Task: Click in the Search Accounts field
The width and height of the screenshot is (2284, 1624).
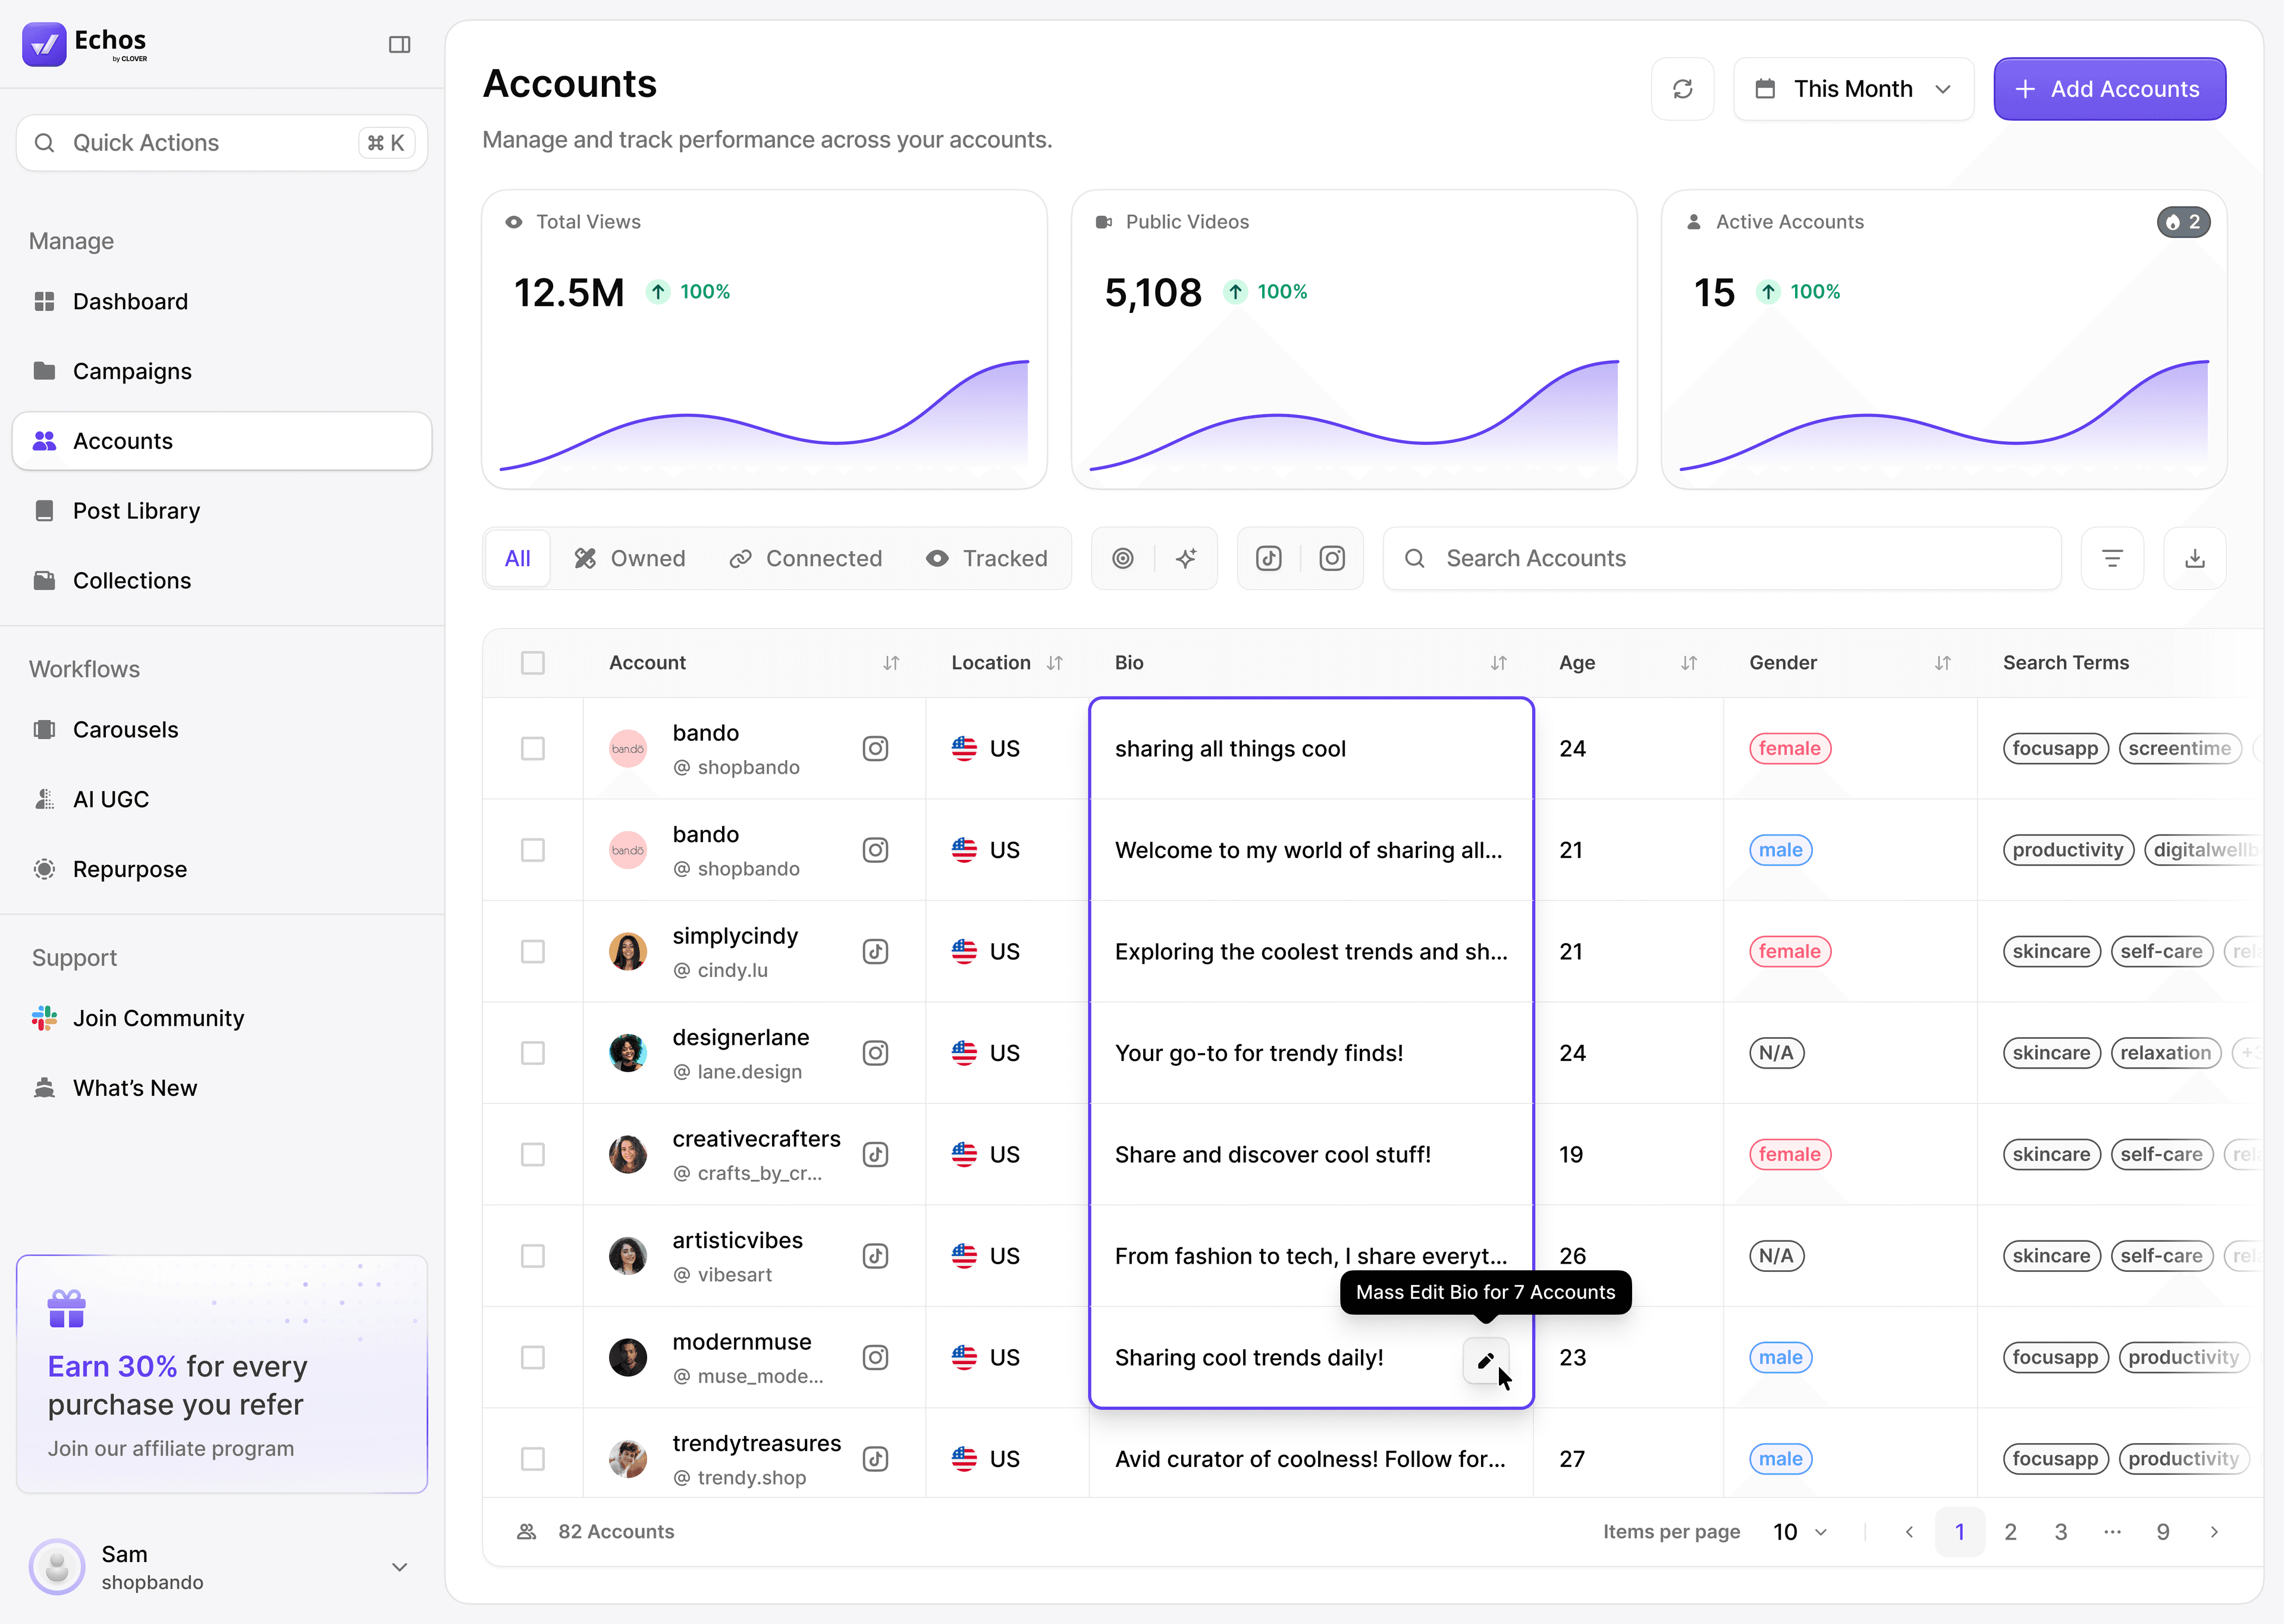Action: pyautogui.click(x=1722, y=558)
